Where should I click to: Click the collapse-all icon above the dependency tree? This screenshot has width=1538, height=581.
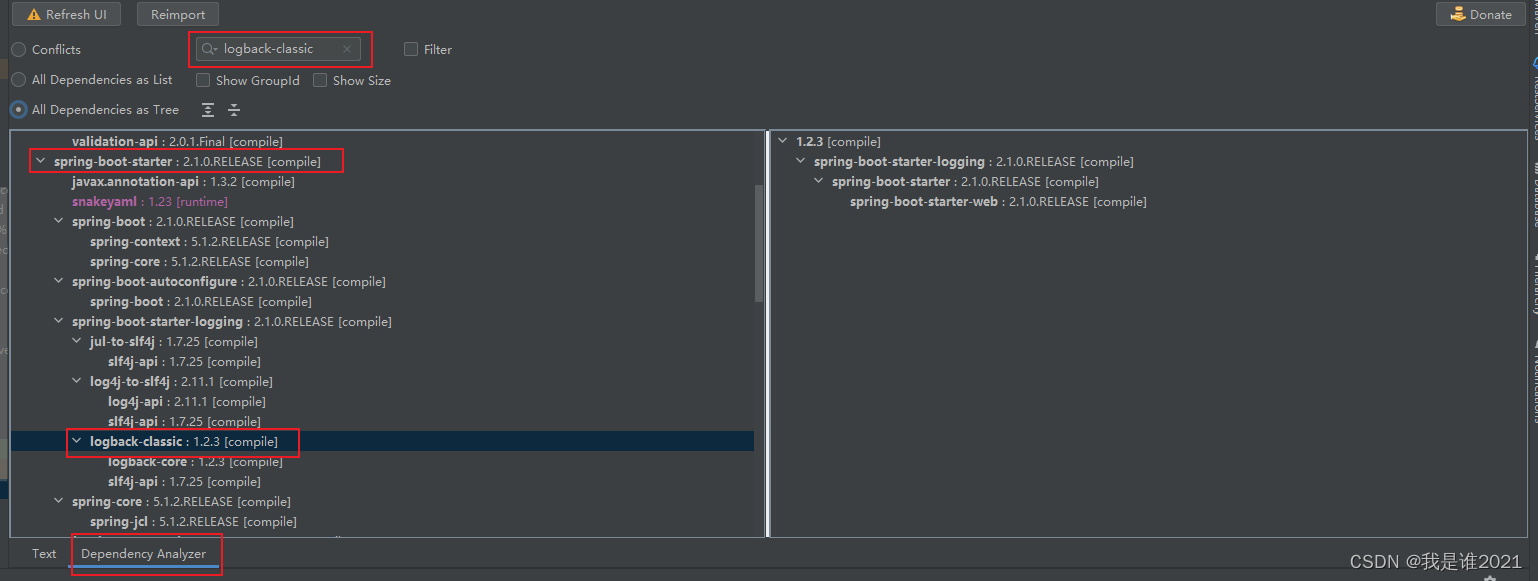click(233, 110)
